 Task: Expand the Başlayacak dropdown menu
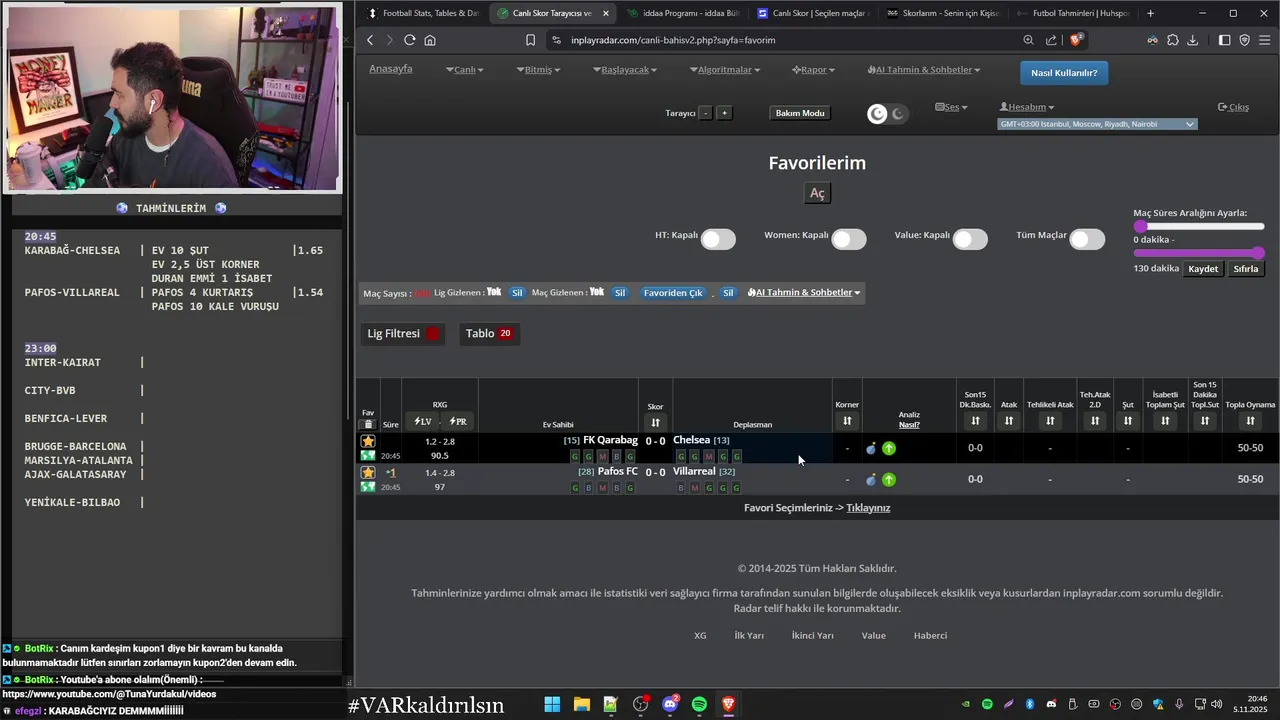tap(625, 70)
